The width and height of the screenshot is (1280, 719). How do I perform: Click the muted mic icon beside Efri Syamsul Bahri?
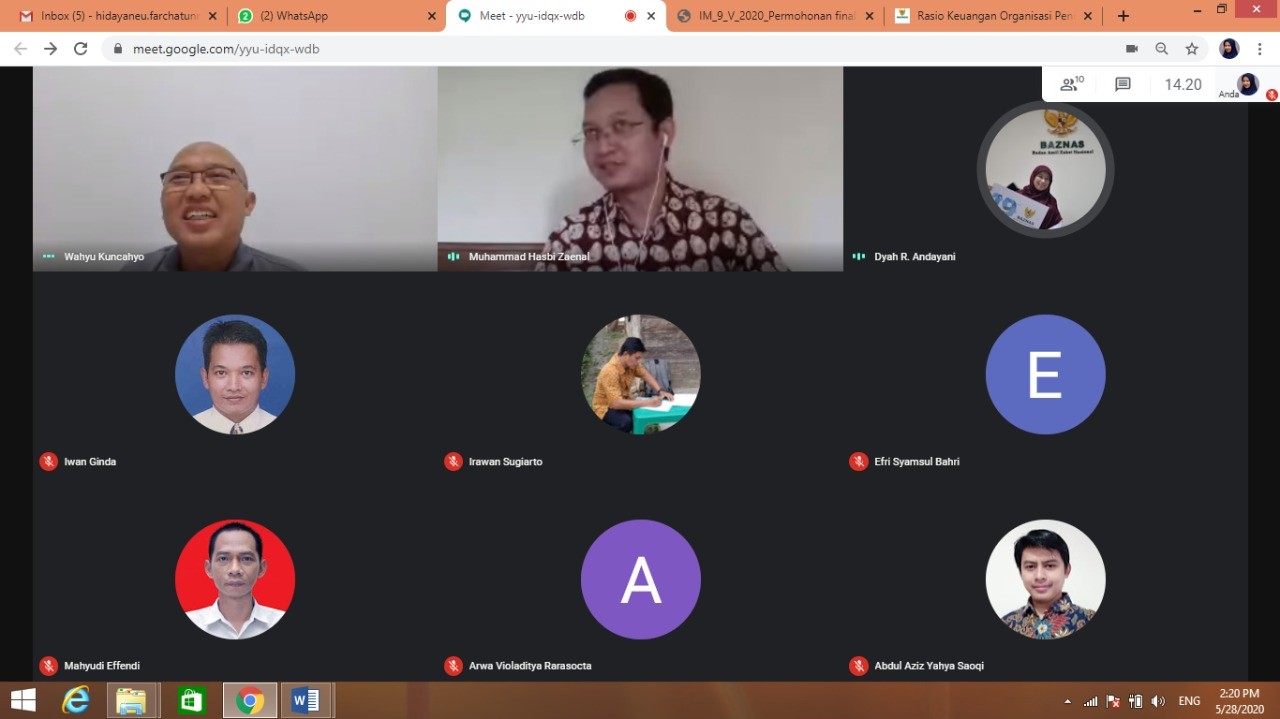pyautogui.click(x=858, y=461)
